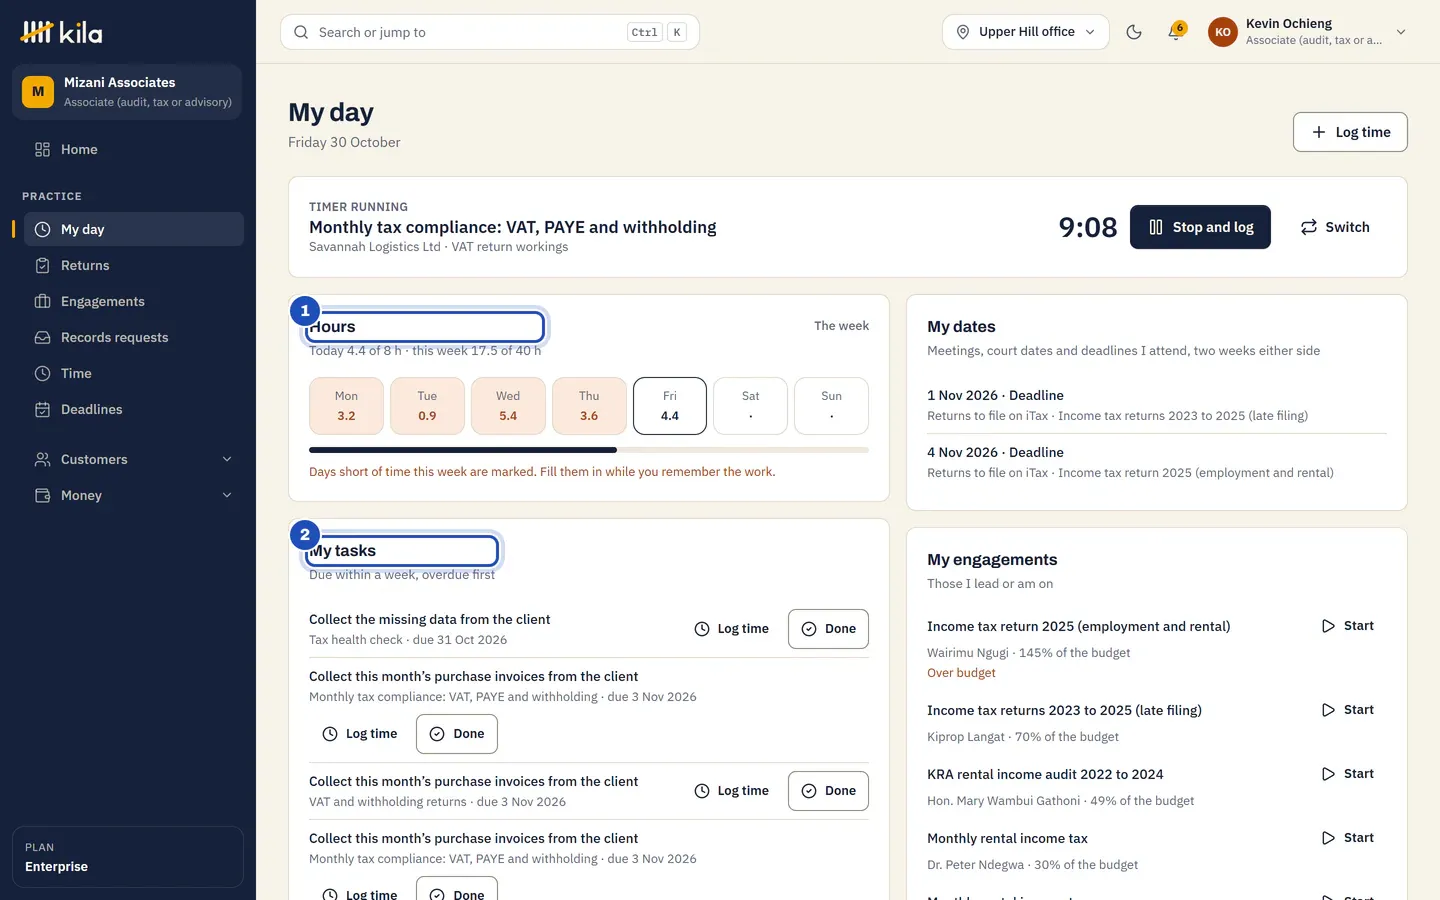Focus the Search or jump to field
Viewport: 1440px width, 900px height.
(490, 32)
